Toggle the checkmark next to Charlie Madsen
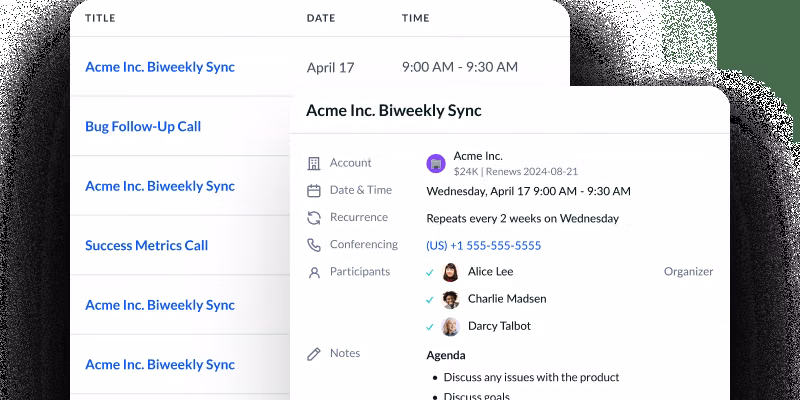The height and width of the screenshot is (400, 800). [429, 299]
